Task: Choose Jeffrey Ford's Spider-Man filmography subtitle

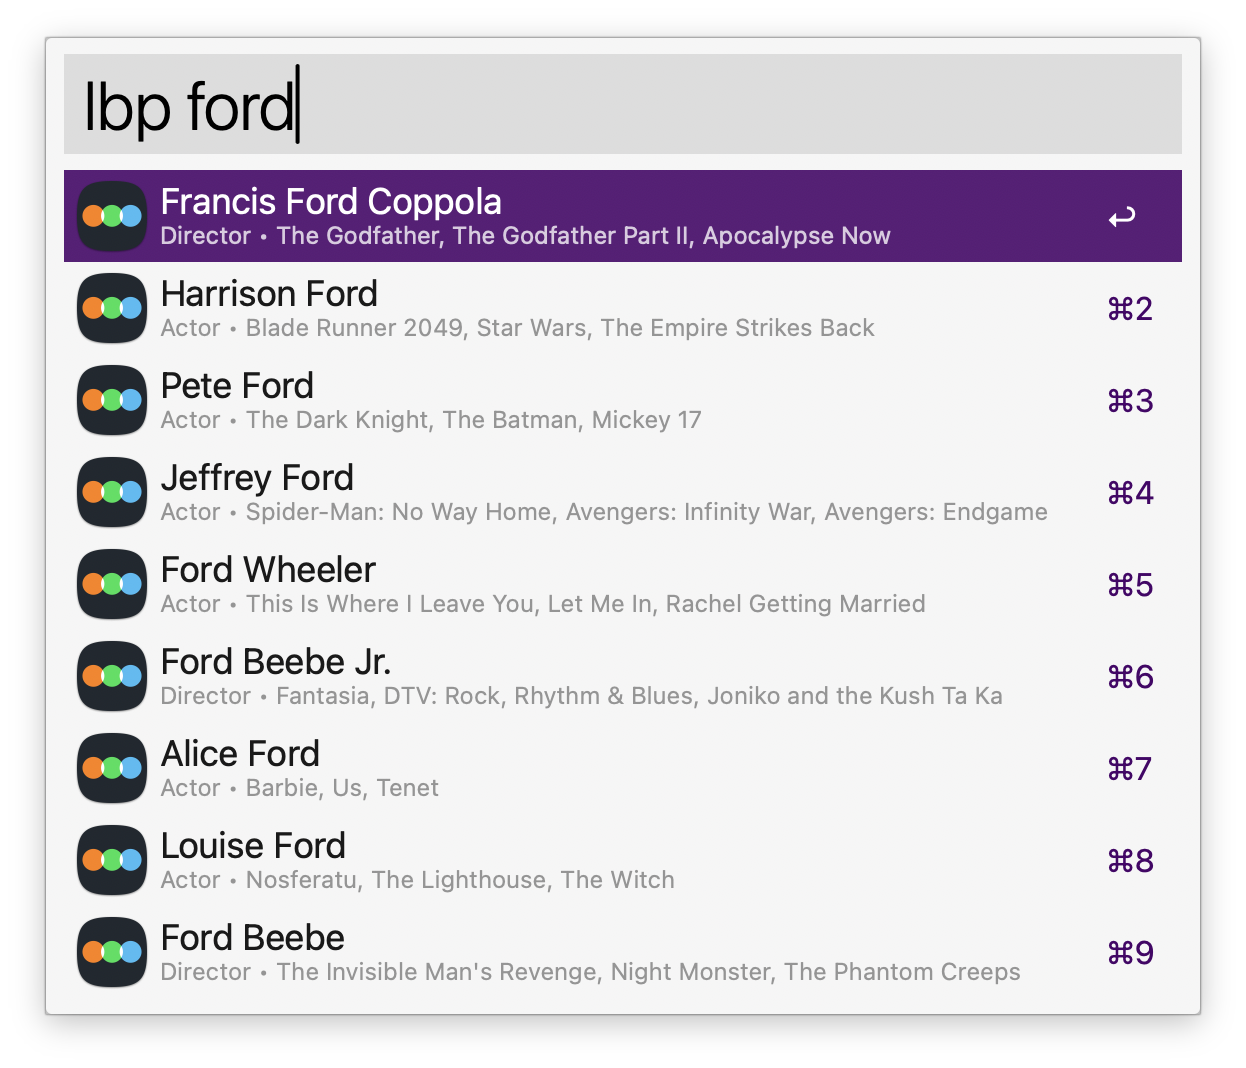Action: [x=646, y=512]
